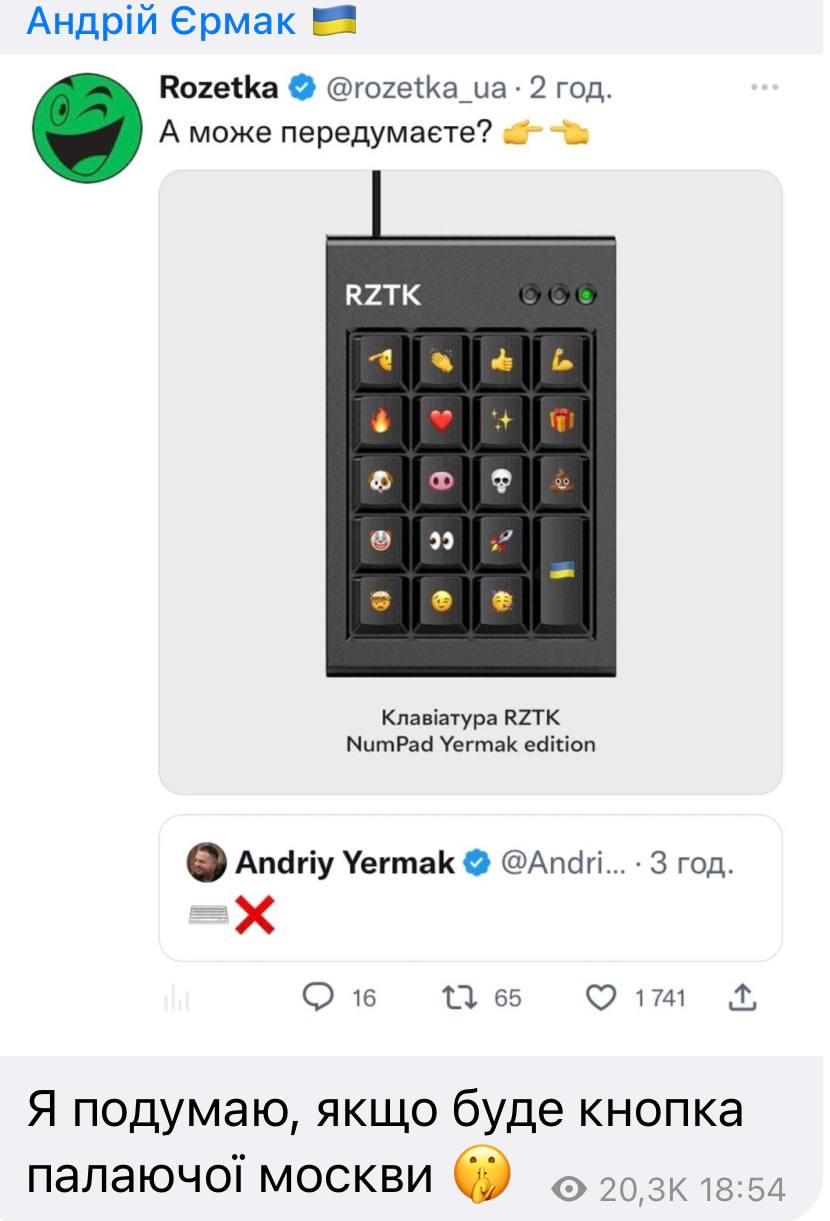Click the Ukrainian flag key on keypad
This screenshot has height=1221, width=830.
click(561, 570)
